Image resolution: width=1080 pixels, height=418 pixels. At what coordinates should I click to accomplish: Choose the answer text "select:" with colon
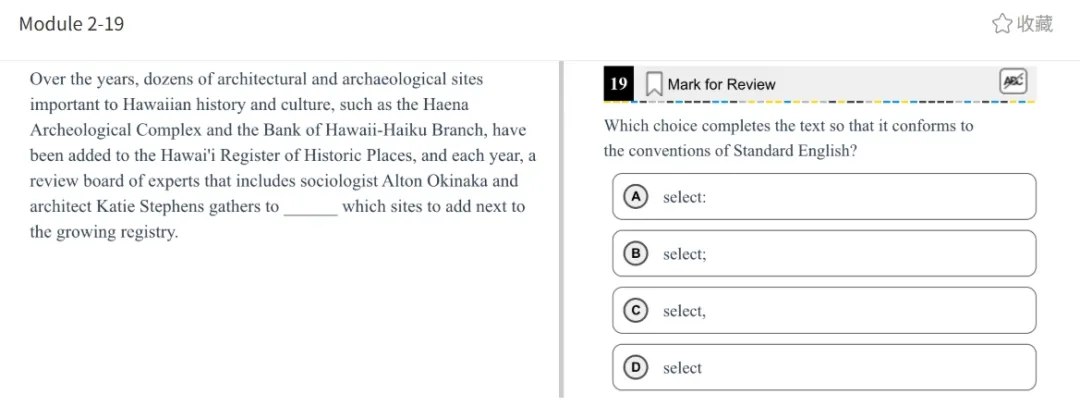click(x=684, y=198)
